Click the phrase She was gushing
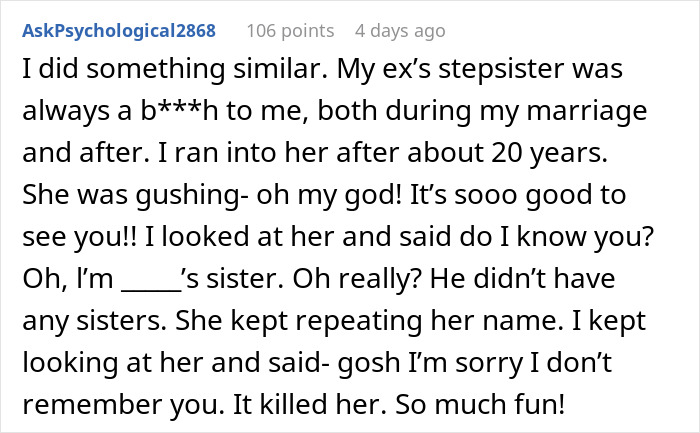Viewport: 700px width, 433px height. (x=132, y=195)
